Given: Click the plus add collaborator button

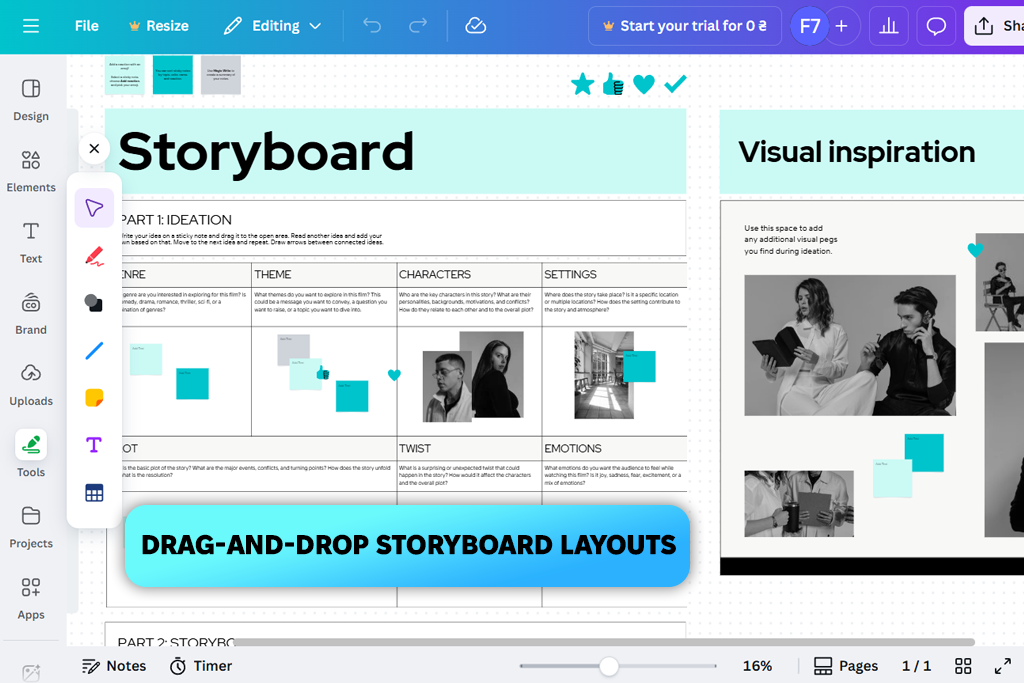Looking at the screenshot, I should [842, 26].
